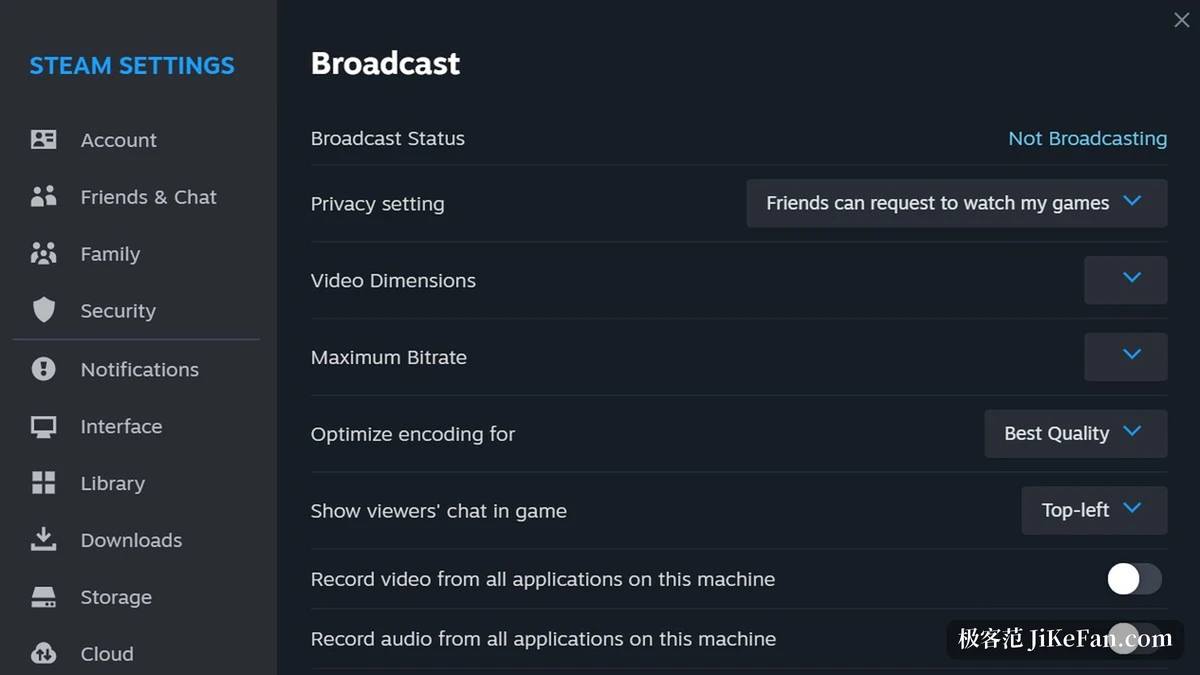Open the Maximum Bitrate dropdown
Screen dimensions: 1200x675
(1126, 357)
